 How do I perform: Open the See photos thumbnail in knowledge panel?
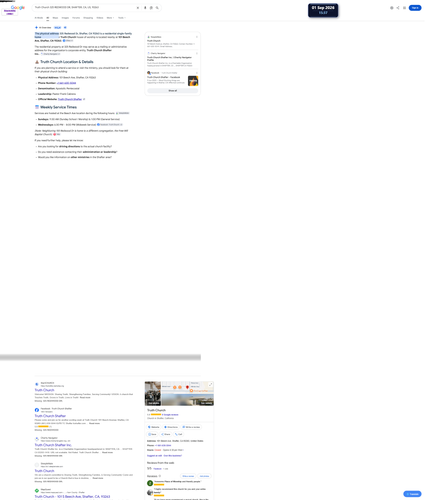(x=153, y=393)
